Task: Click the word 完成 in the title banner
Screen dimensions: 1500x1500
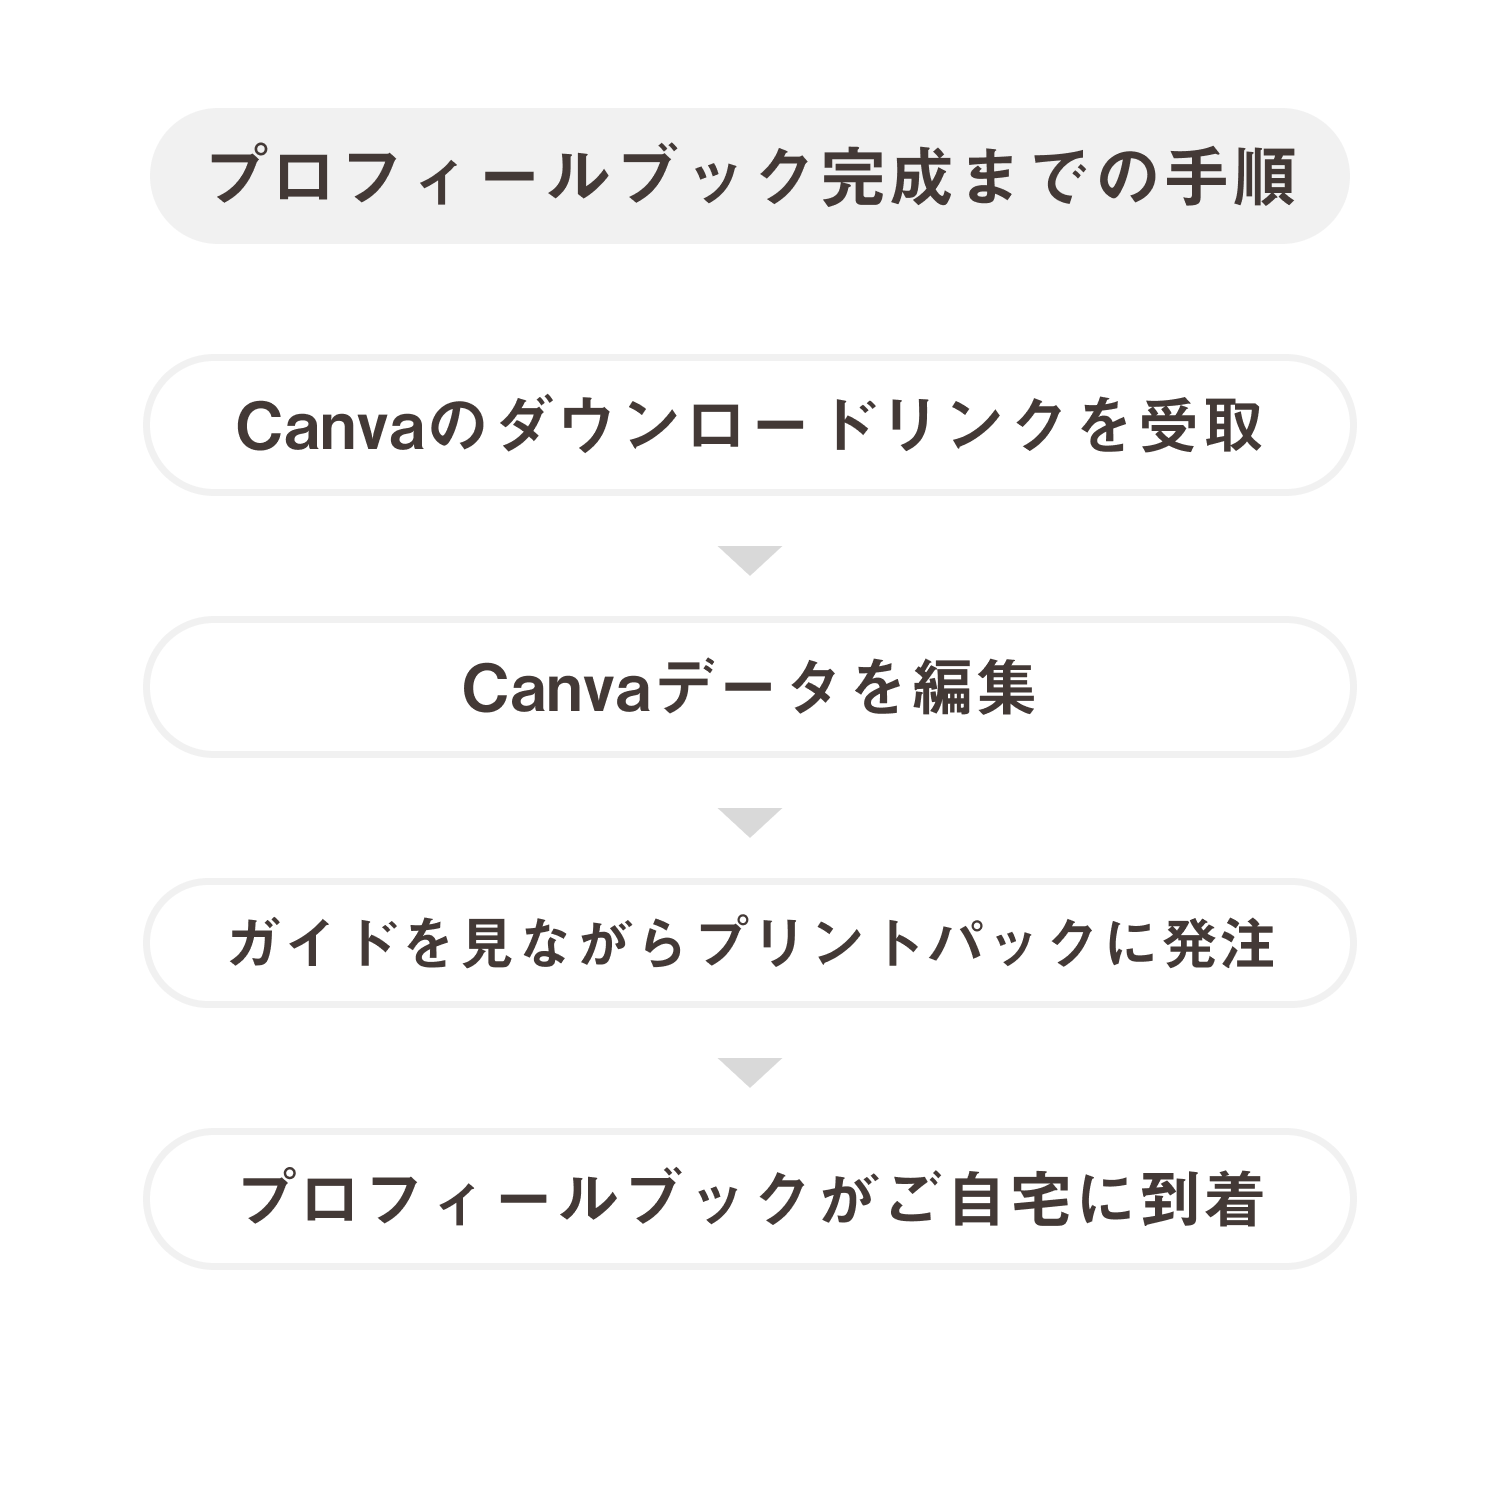Action: pyautogui.click(x=885, y=178)
